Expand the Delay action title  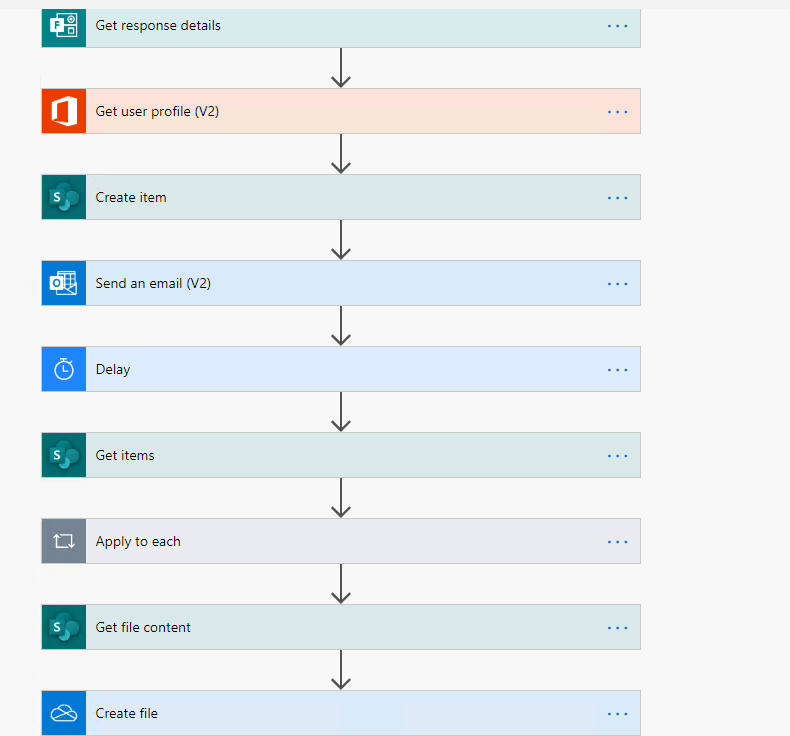(113, 369)
